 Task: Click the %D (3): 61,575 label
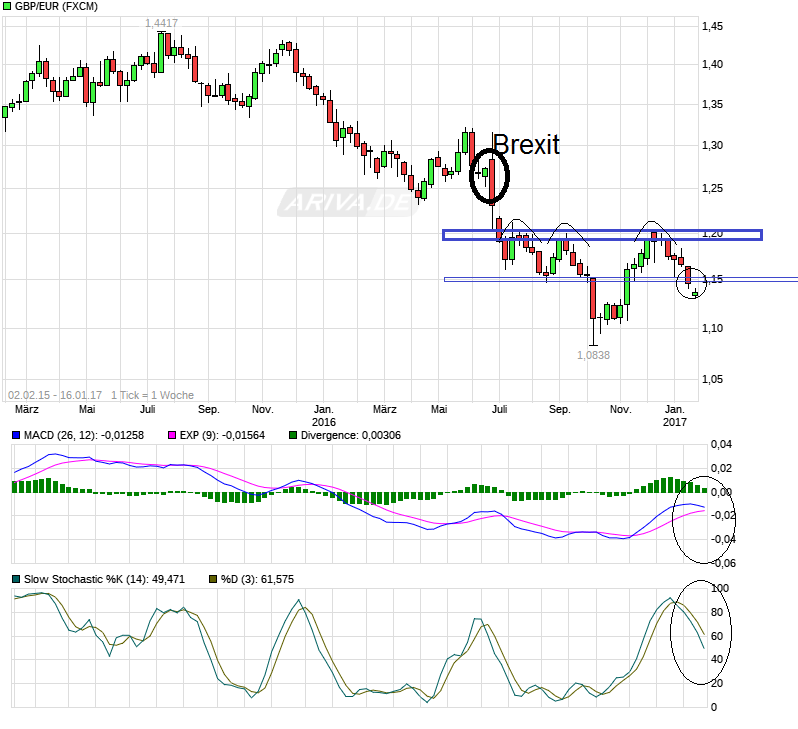(257, 579)
